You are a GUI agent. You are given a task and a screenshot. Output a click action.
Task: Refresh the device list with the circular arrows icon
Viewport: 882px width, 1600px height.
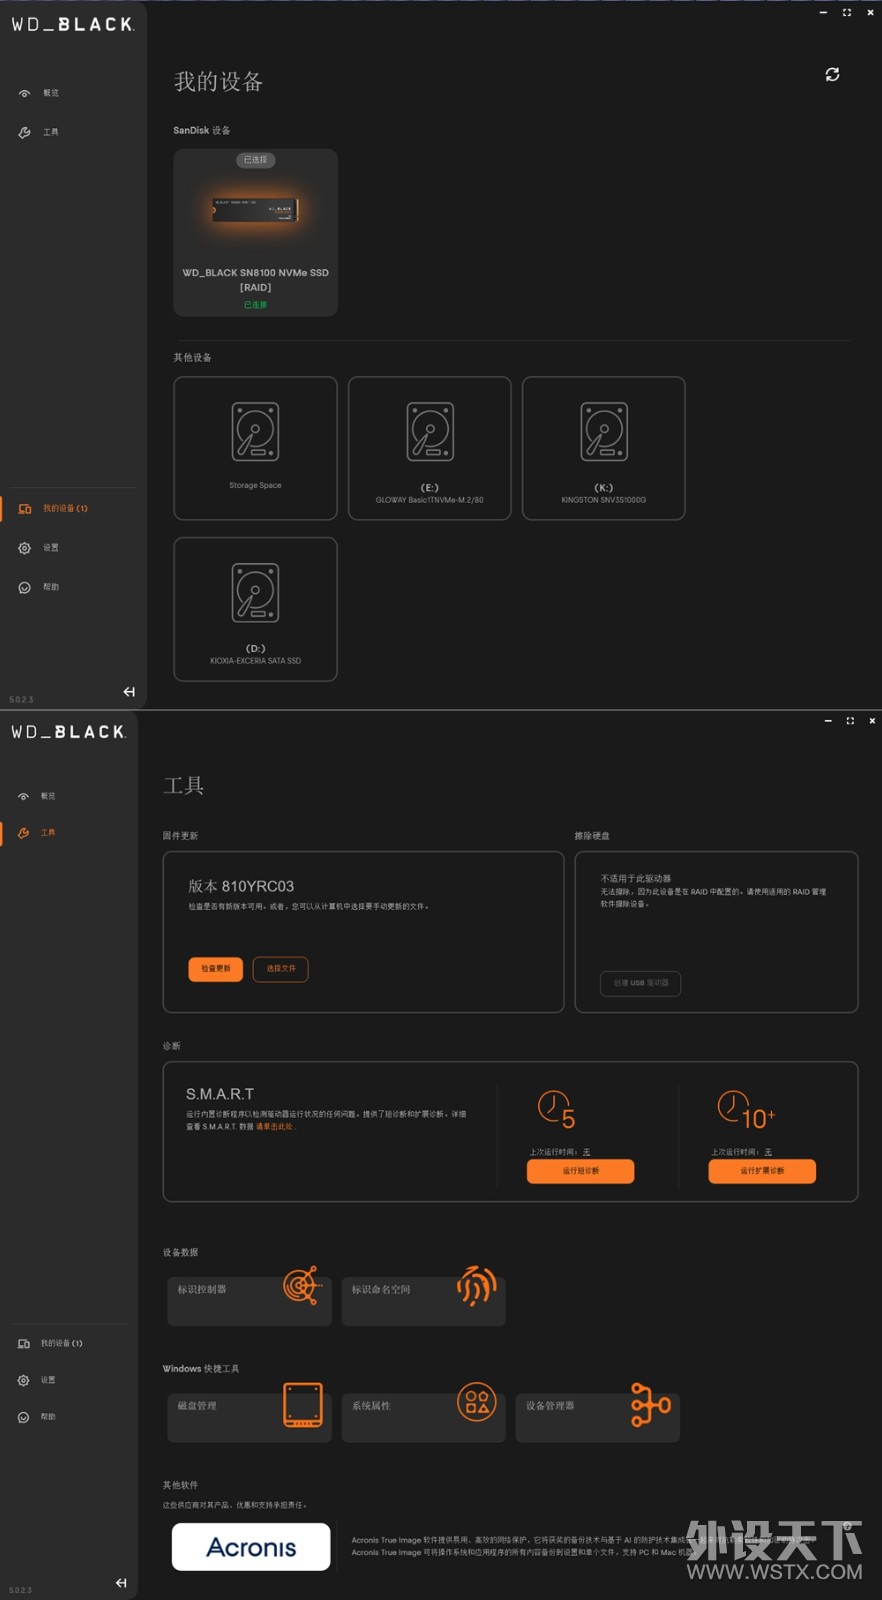832,75
